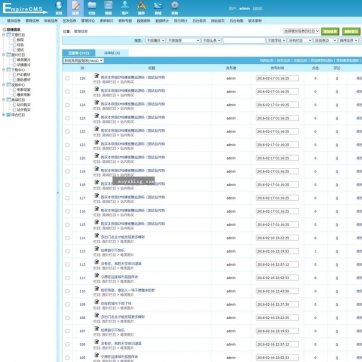Click the edit icon in row ID 124
This screenshot has width=362, height=362.
click(96, 102)
